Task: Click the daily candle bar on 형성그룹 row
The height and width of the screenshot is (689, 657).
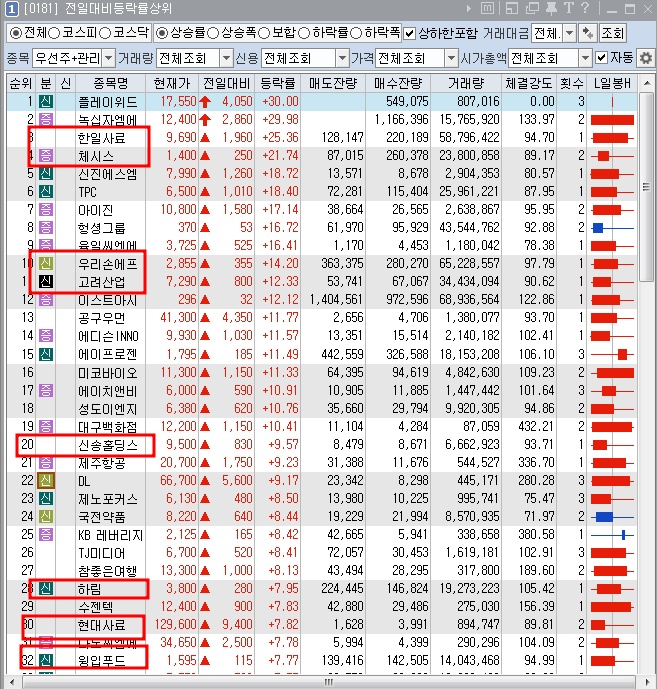Action: click(x=613, y=228)
